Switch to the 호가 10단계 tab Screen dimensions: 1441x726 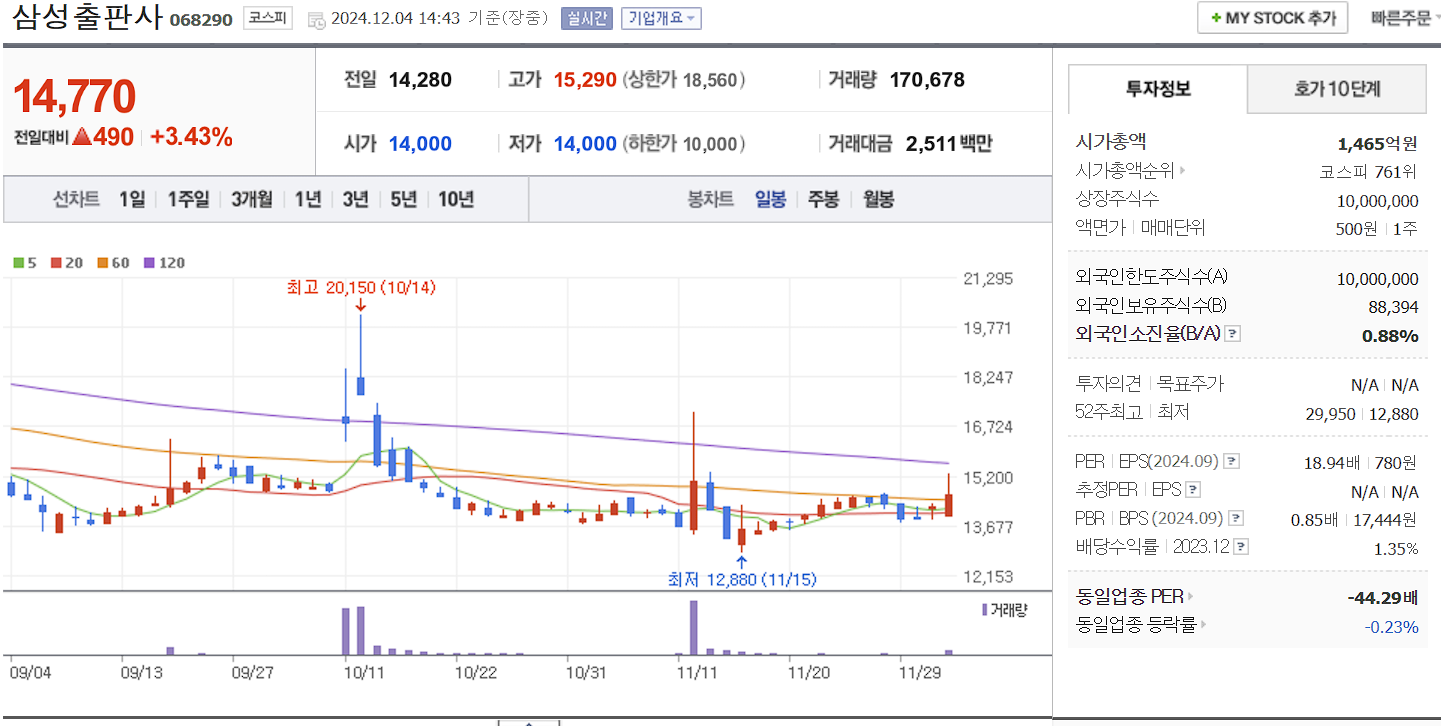[x=1336, y=89]
